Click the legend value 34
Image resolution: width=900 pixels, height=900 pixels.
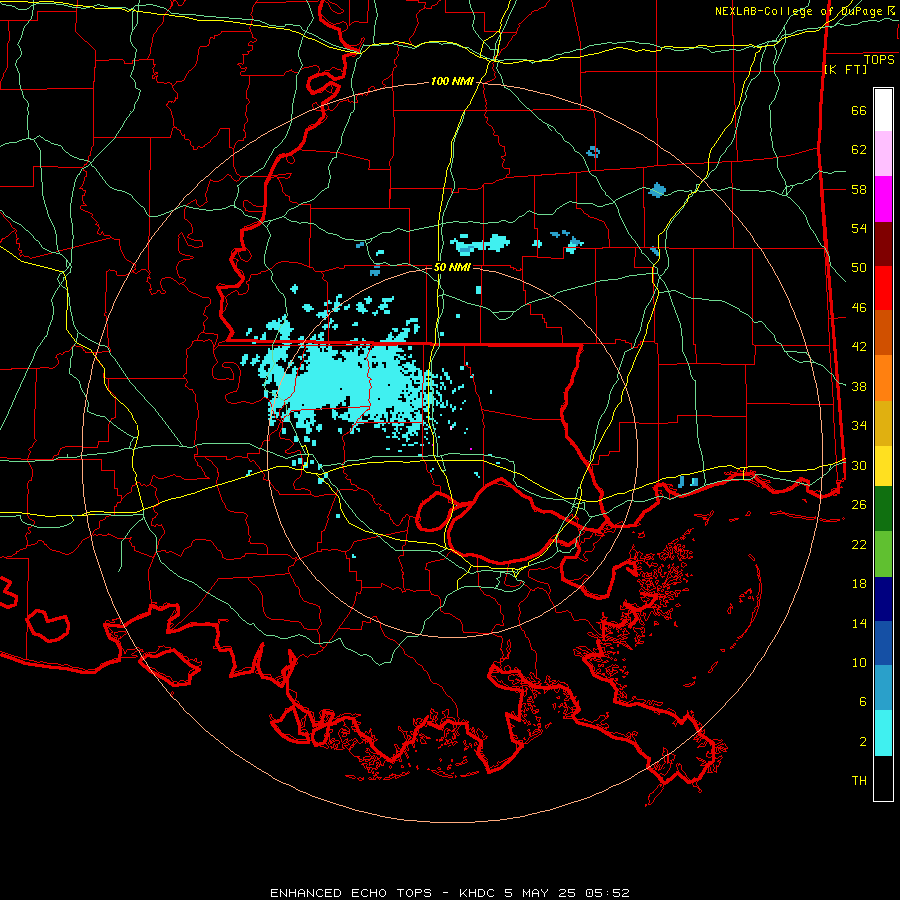point(859,426)
